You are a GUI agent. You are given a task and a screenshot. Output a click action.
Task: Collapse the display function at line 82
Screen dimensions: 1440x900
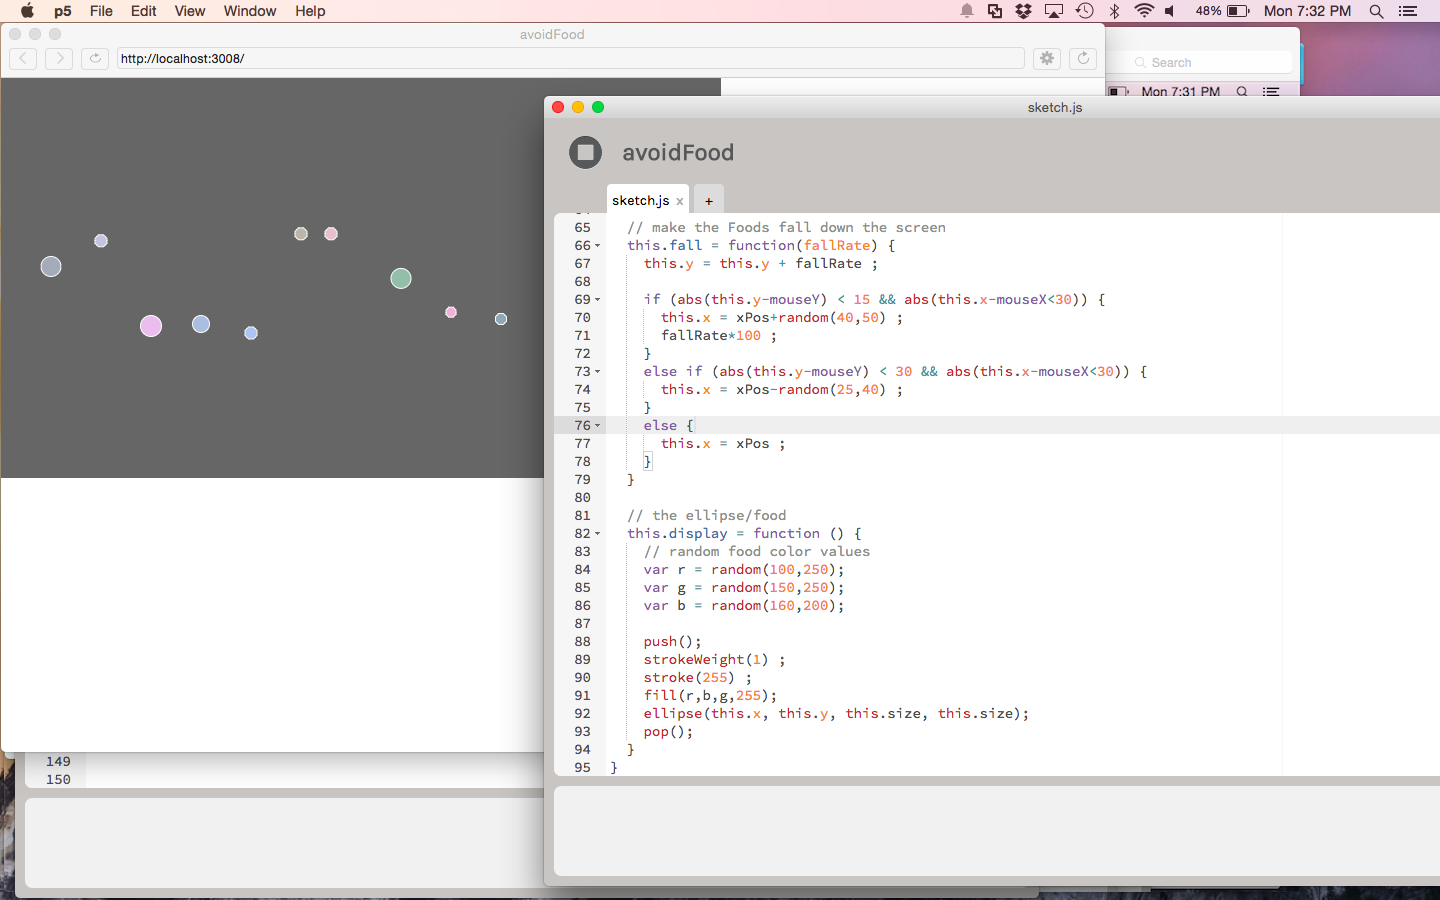pyautogui.click(x=598, y=534)
